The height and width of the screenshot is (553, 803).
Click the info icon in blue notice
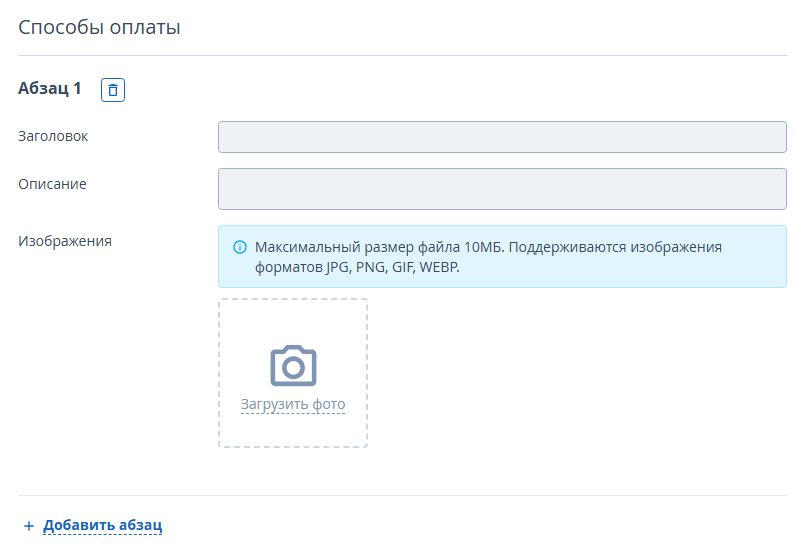[240, 247]
